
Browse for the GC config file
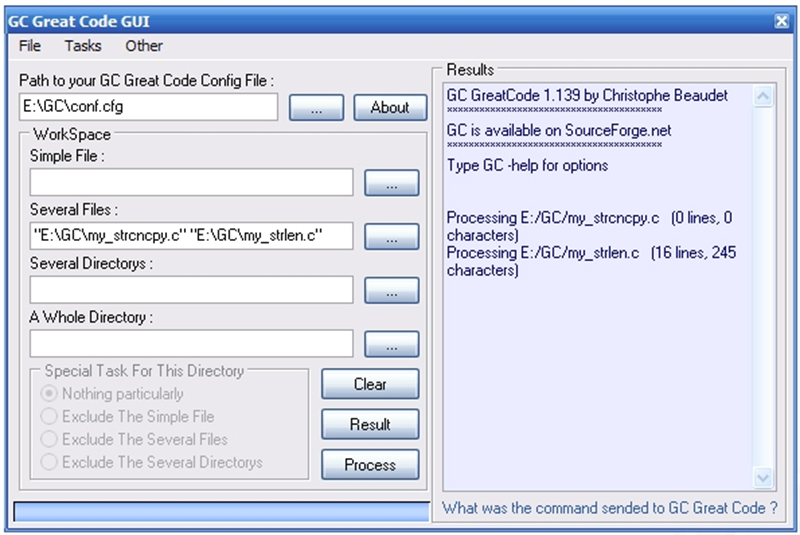click(316, 107)
